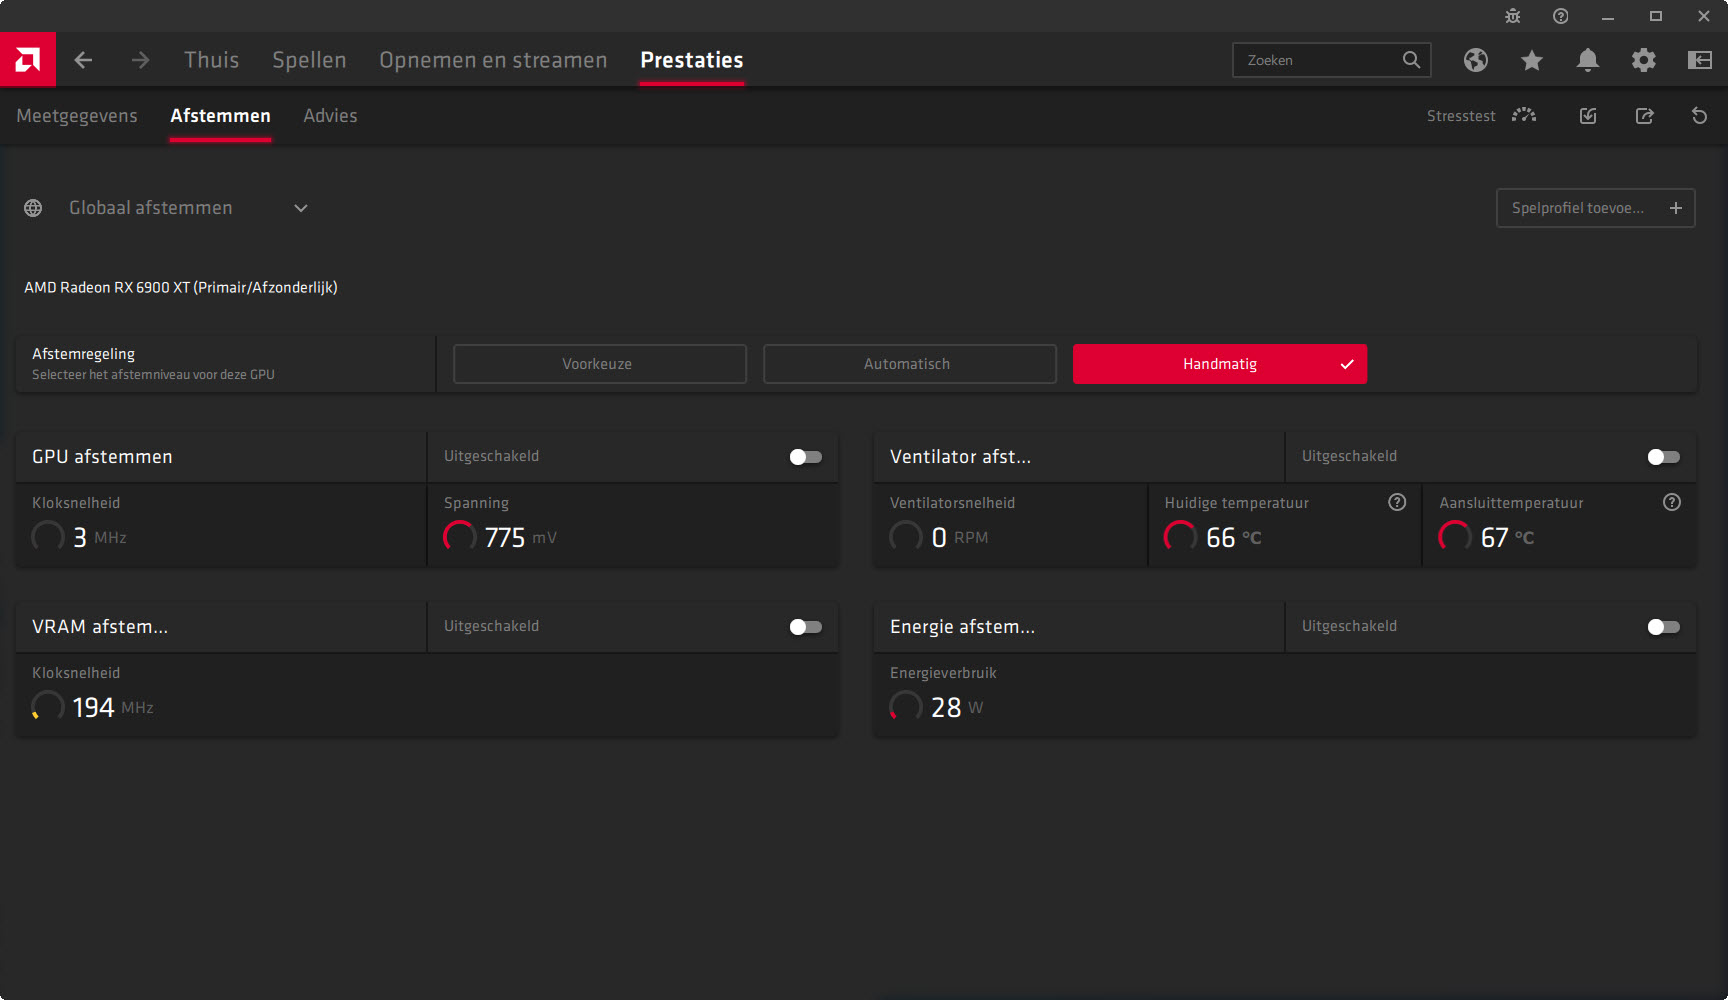
Task: Open settings gear icon
Action: point(1644,60)
